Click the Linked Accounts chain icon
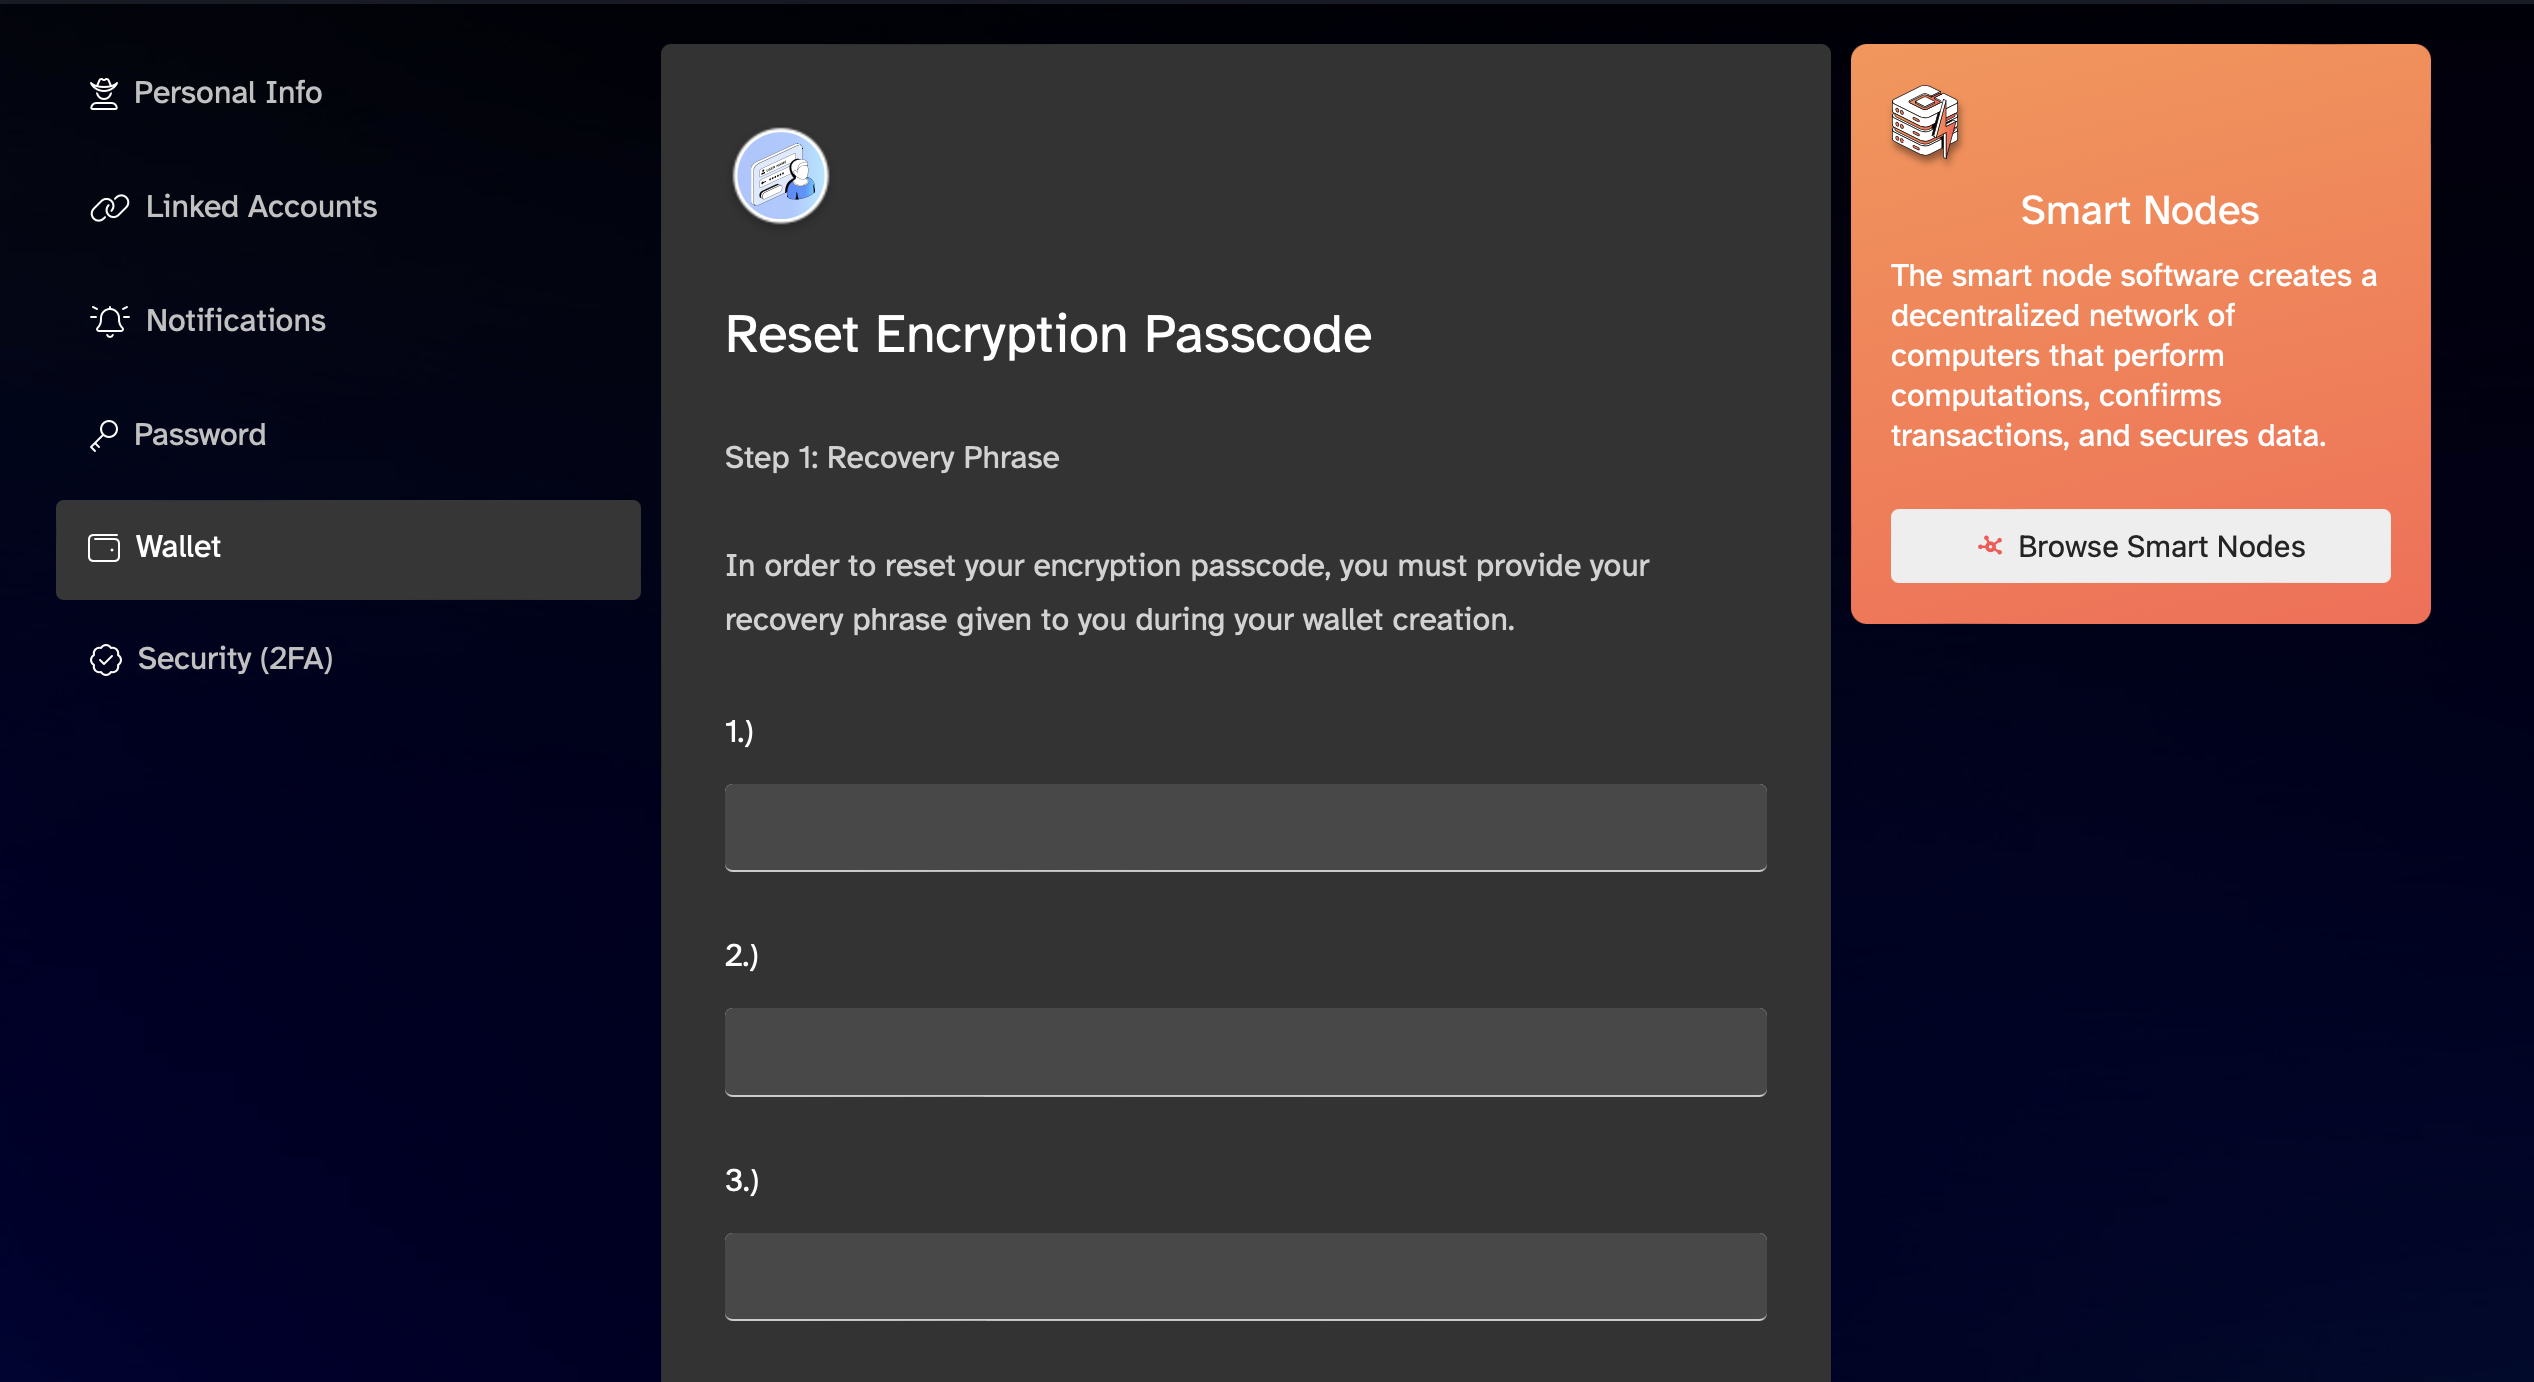 [x=110, y=208]
